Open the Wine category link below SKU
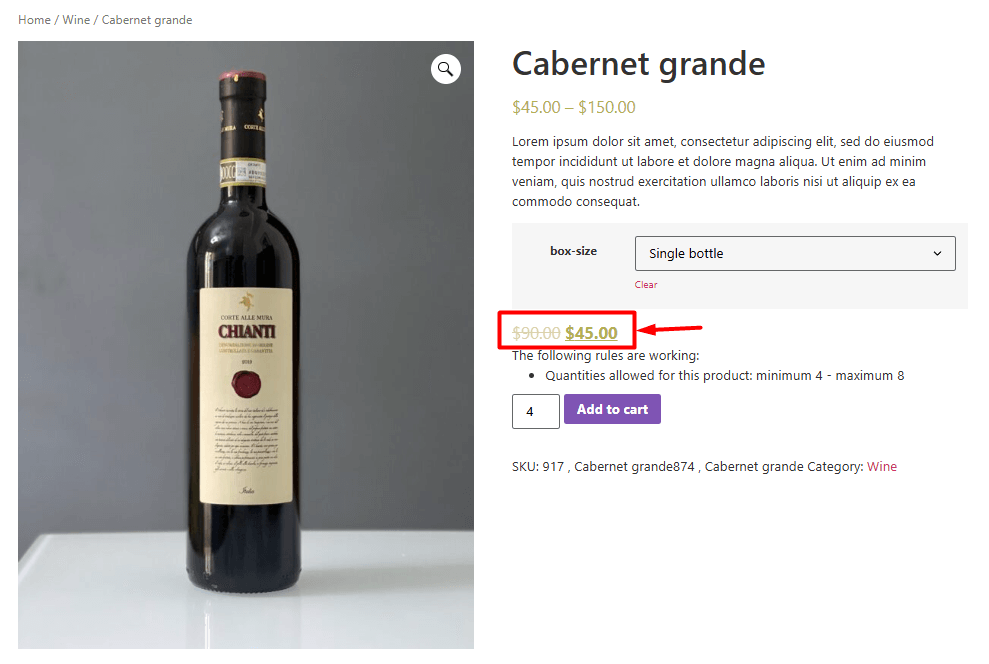 pyautogui.click(x=881, y=467)
